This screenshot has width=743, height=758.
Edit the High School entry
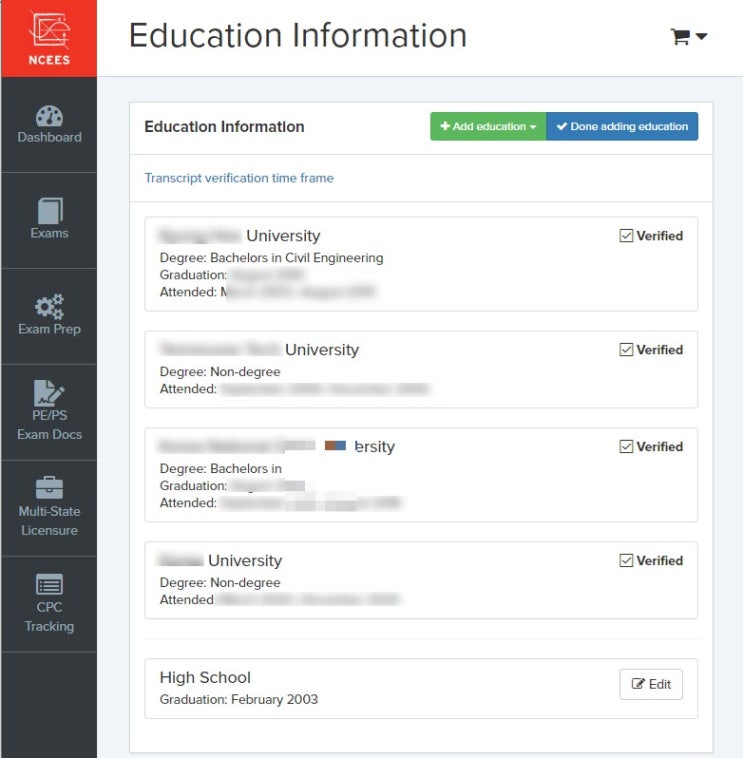click(x=651, y=684)
